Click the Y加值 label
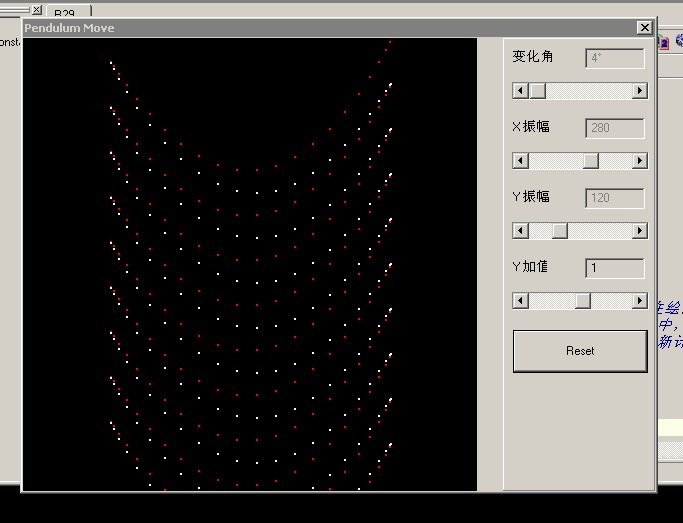 point(530,266)
